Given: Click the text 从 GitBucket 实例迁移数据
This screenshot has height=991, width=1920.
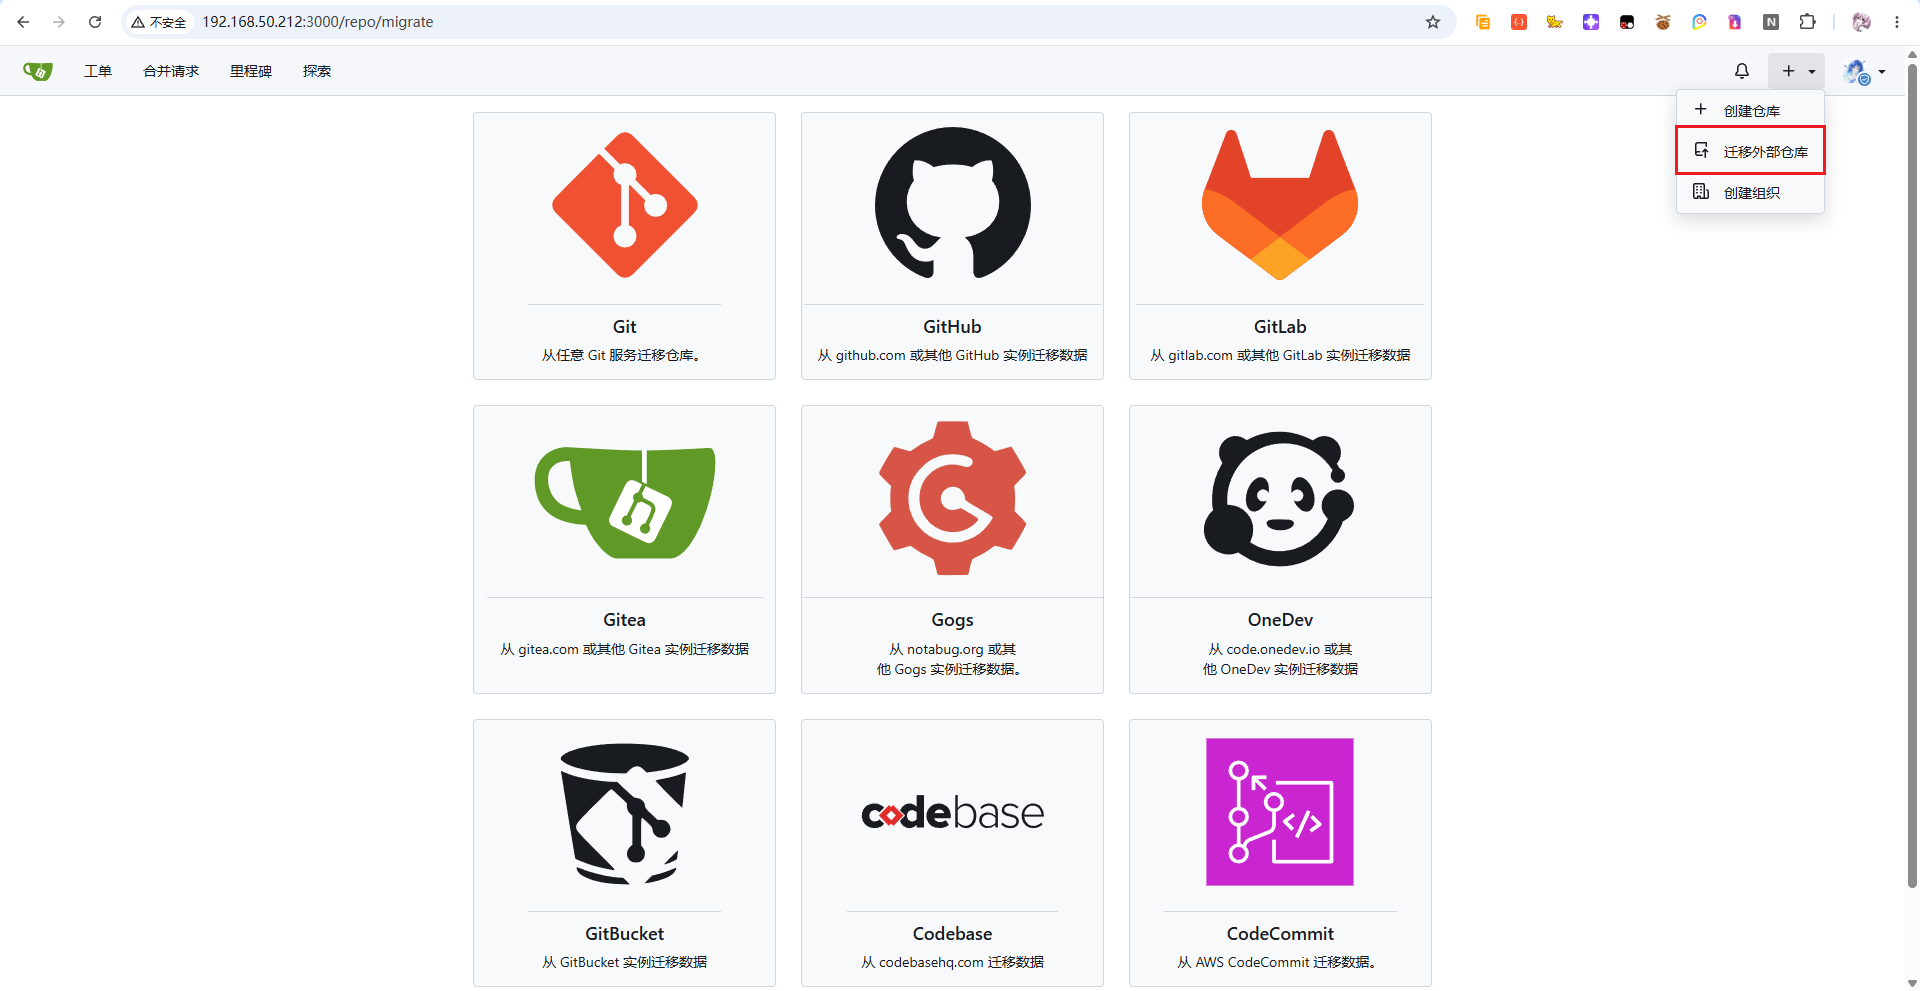Looking at the screenshot, I should click(625, 962).
